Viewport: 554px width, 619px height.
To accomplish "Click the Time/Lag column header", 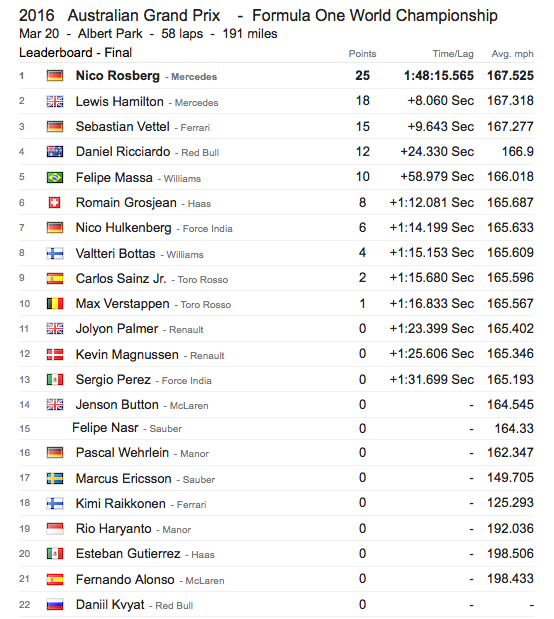I will [x=453, y=54].
